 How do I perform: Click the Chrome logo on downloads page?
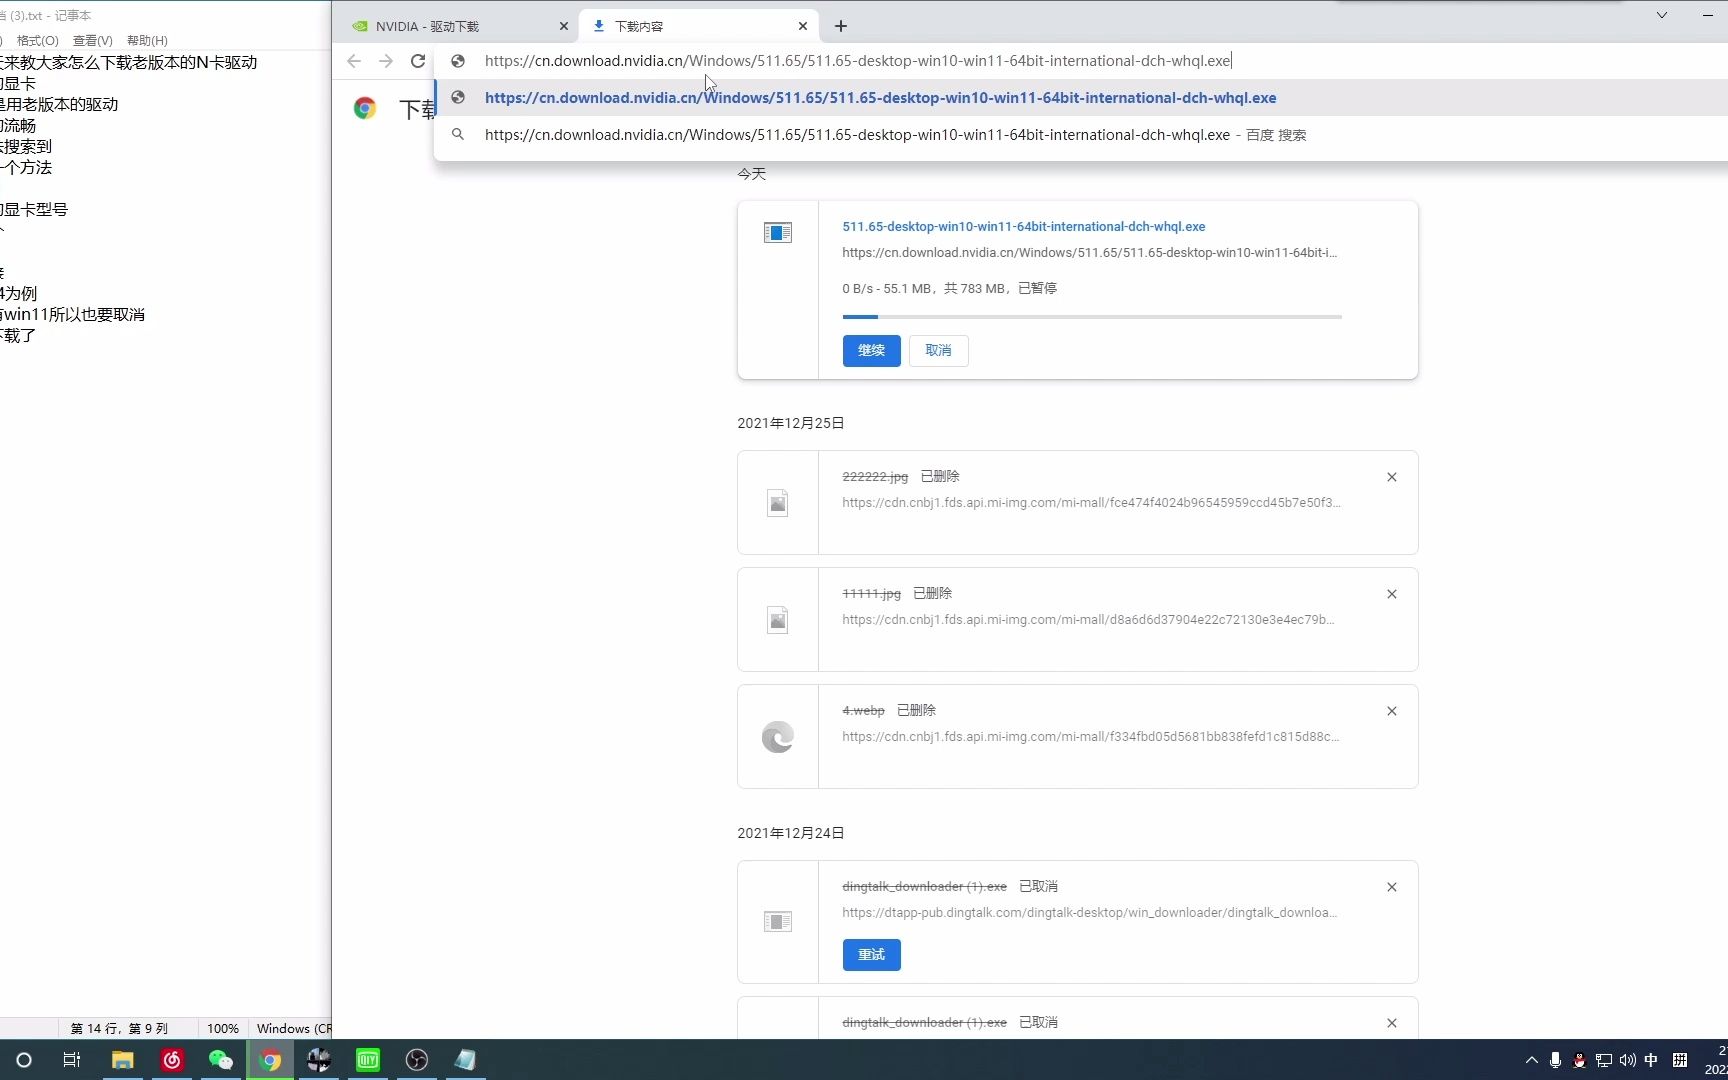365,109
